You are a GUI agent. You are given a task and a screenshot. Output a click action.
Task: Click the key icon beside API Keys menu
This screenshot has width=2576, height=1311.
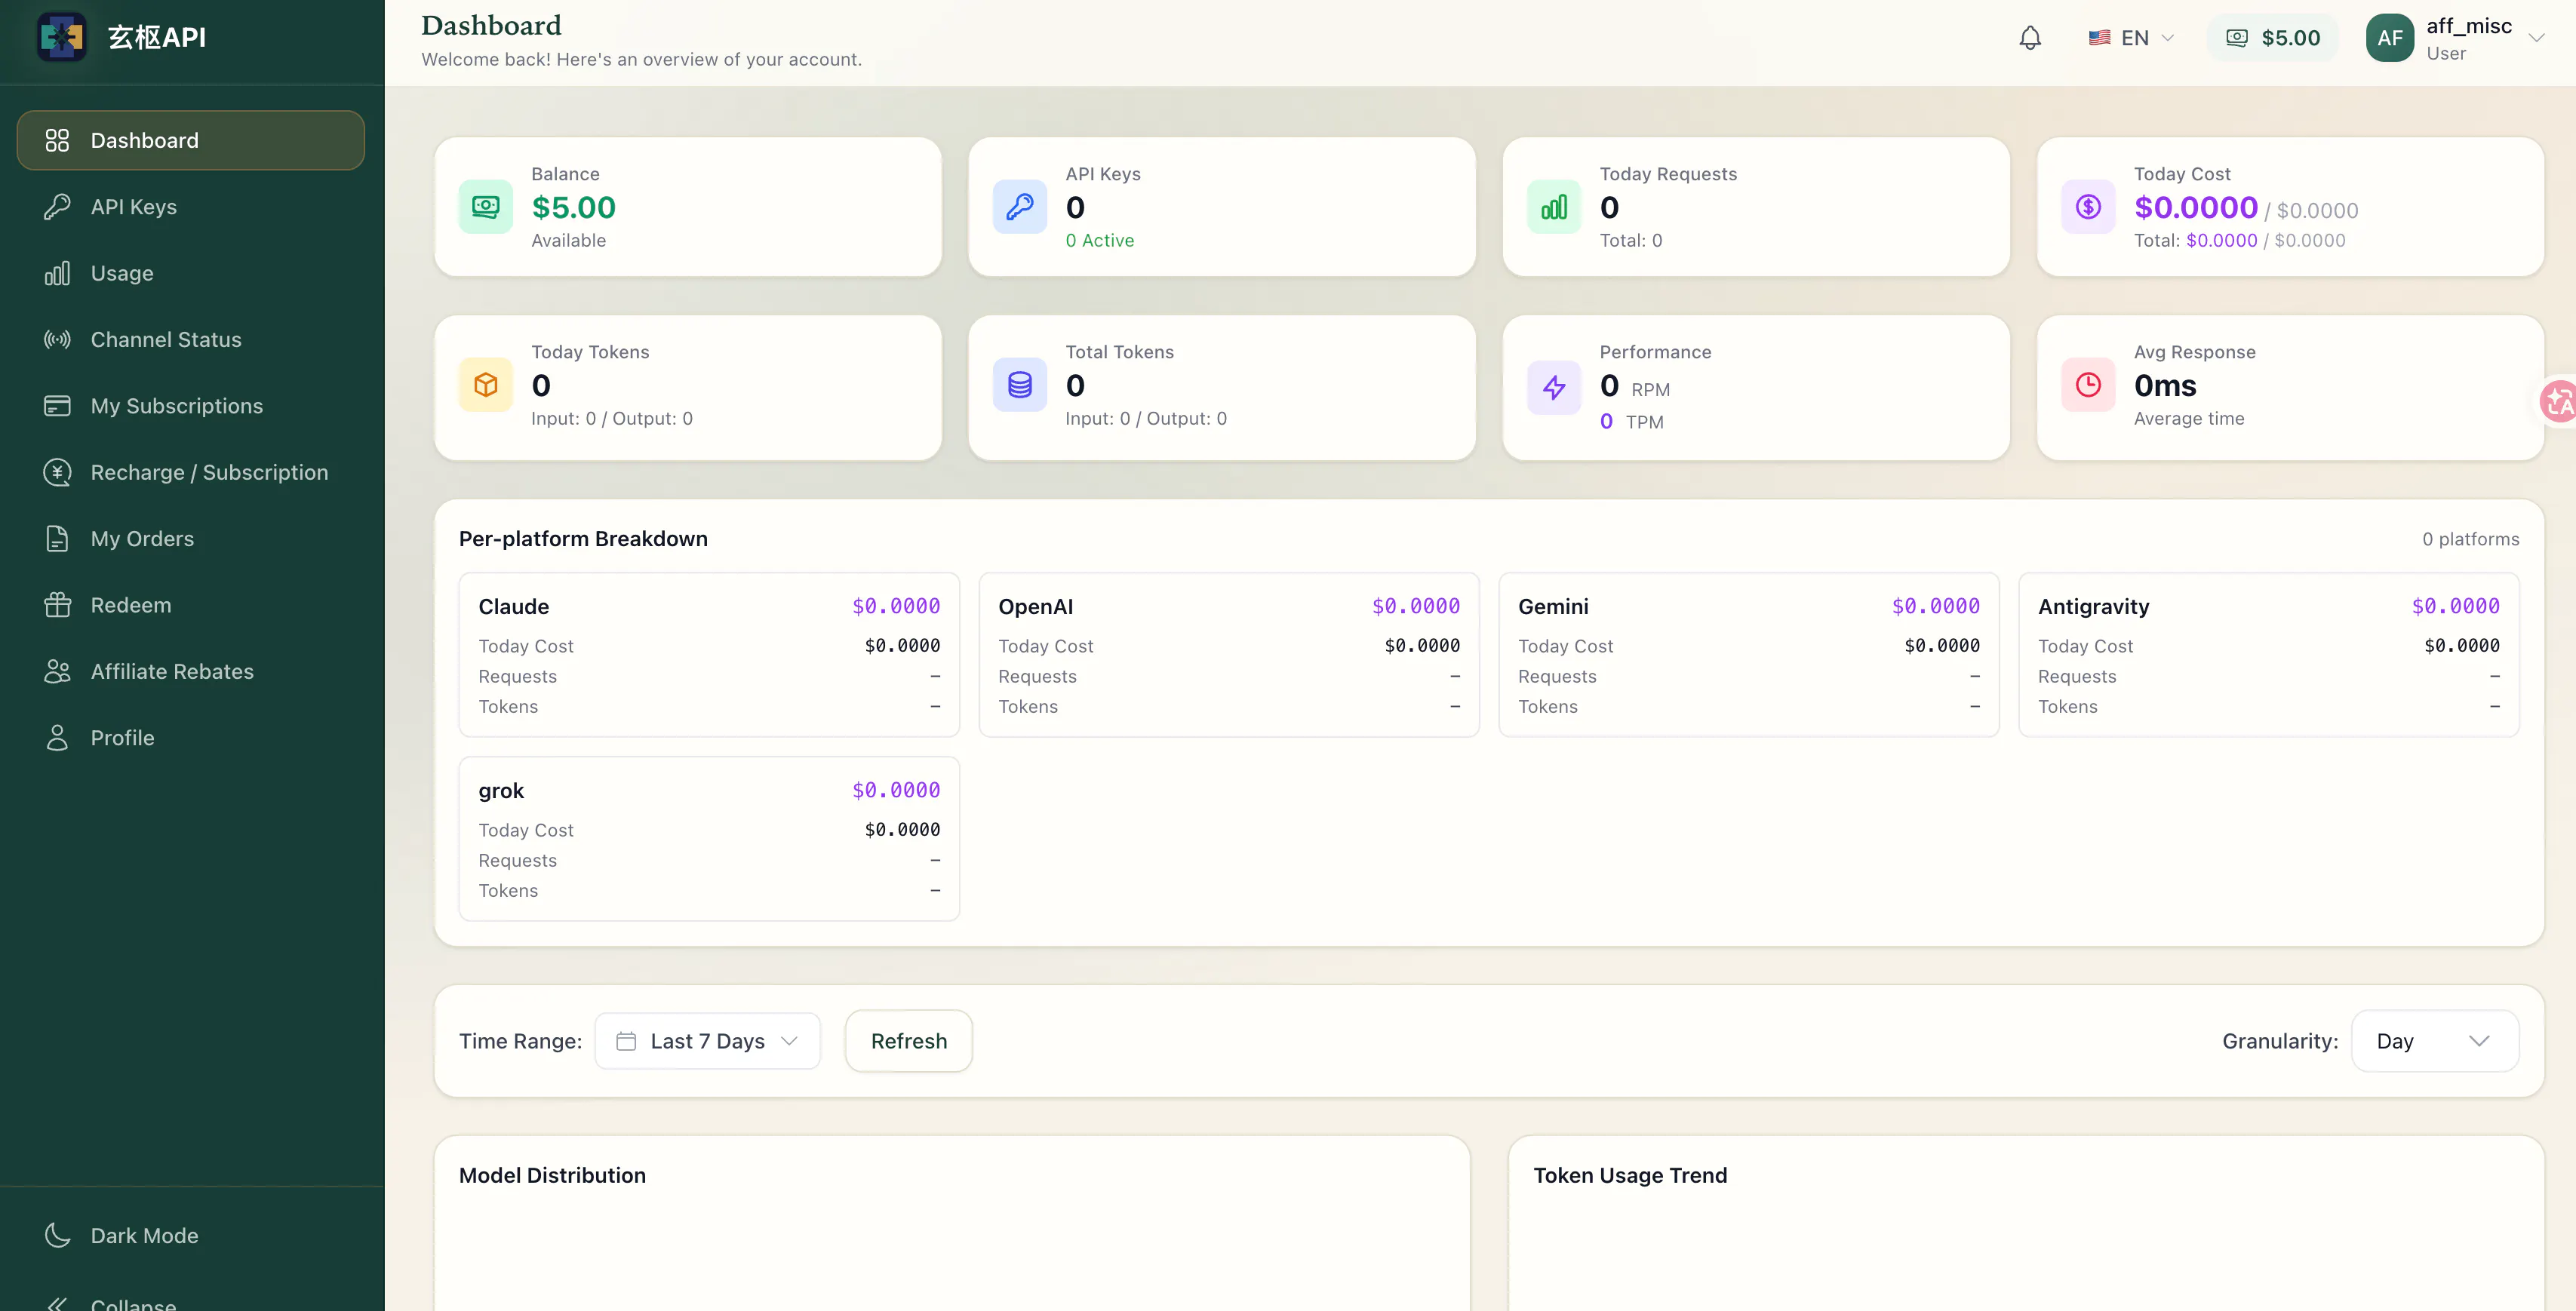point(57,207)
